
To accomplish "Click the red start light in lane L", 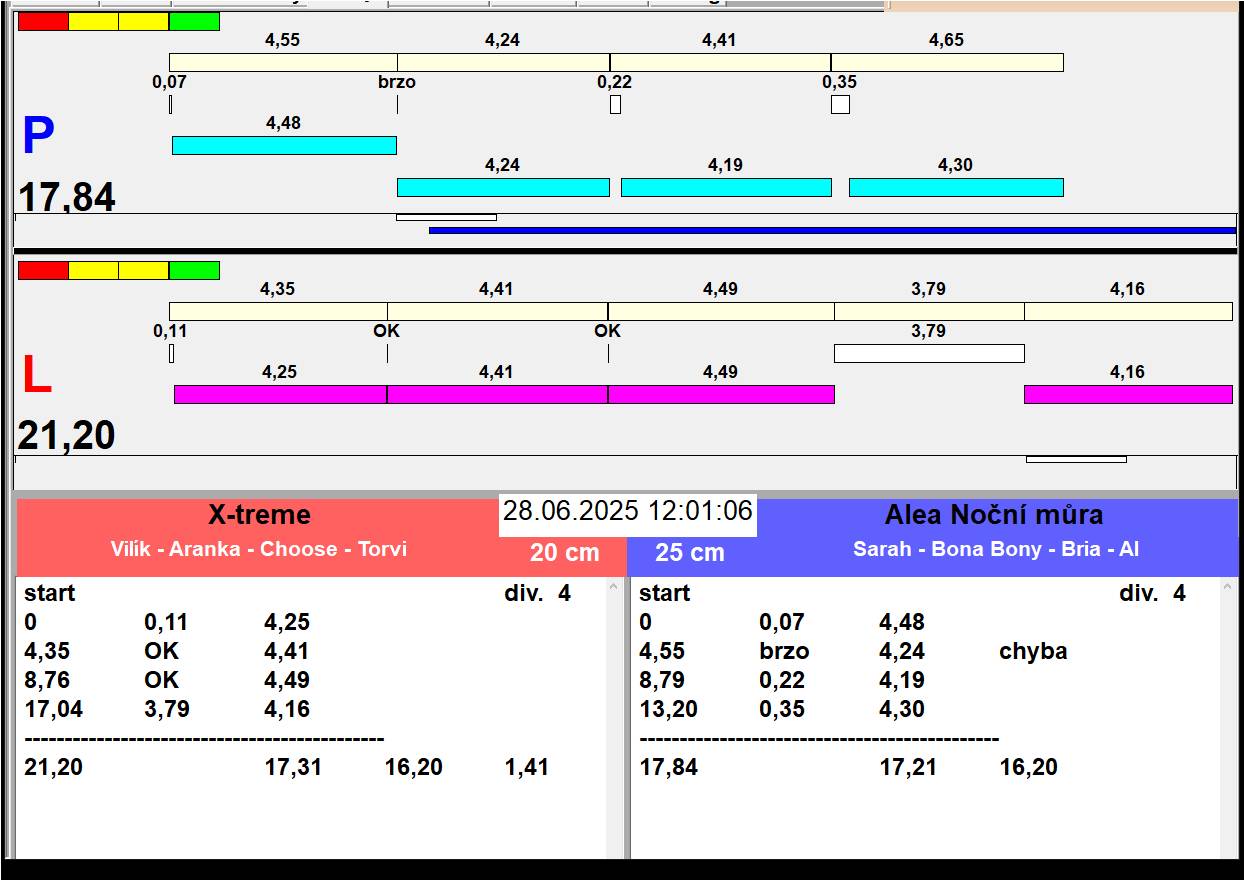I will coord(43,270).
